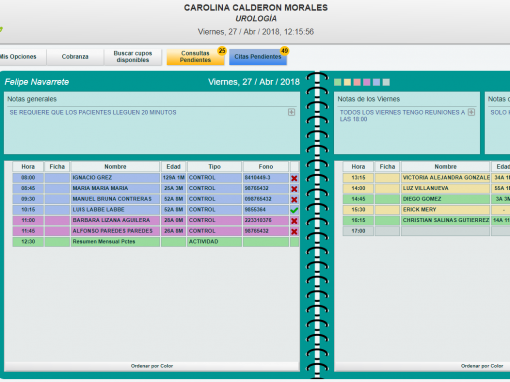Open the 12:30 Resumen Mensual Pctes activity
The height and width of the screenshot is (382, 510).
[x=155, y=242]
